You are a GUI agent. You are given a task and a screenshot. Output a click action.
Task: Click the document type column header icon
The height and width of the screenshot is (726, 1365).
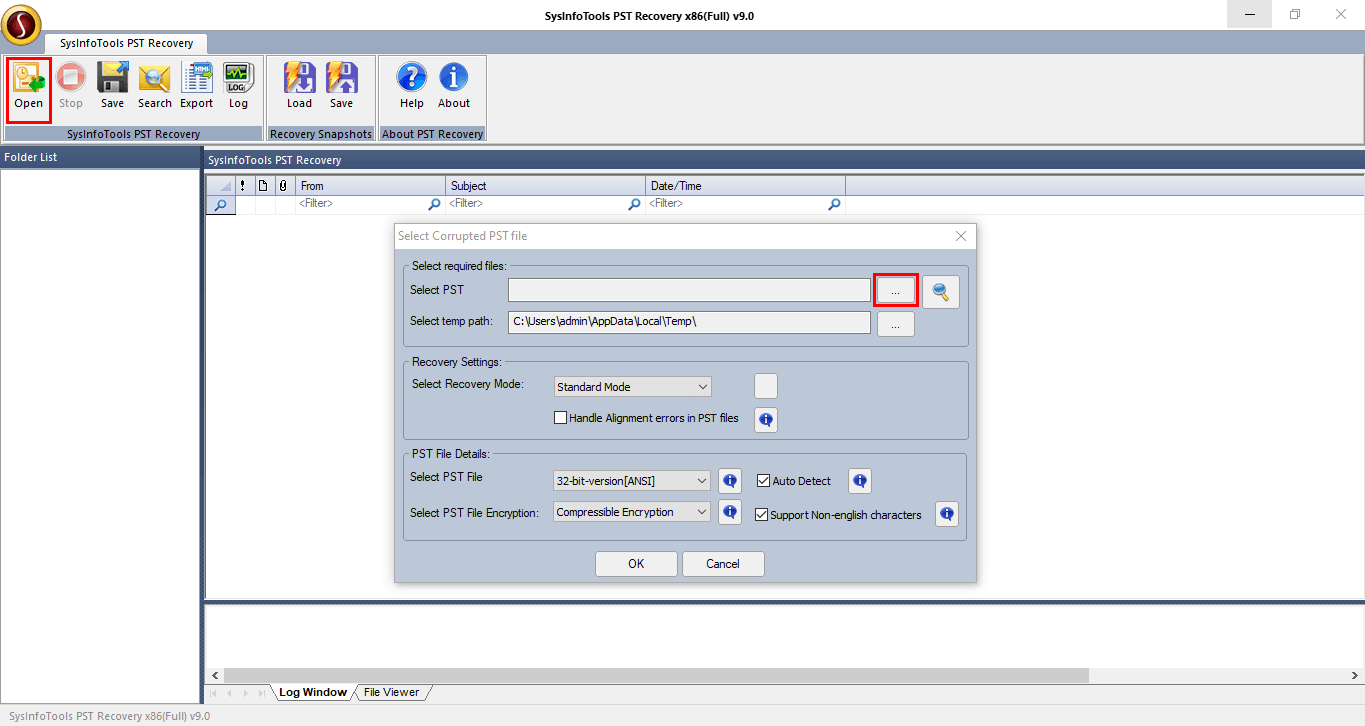tap(263, 186)
